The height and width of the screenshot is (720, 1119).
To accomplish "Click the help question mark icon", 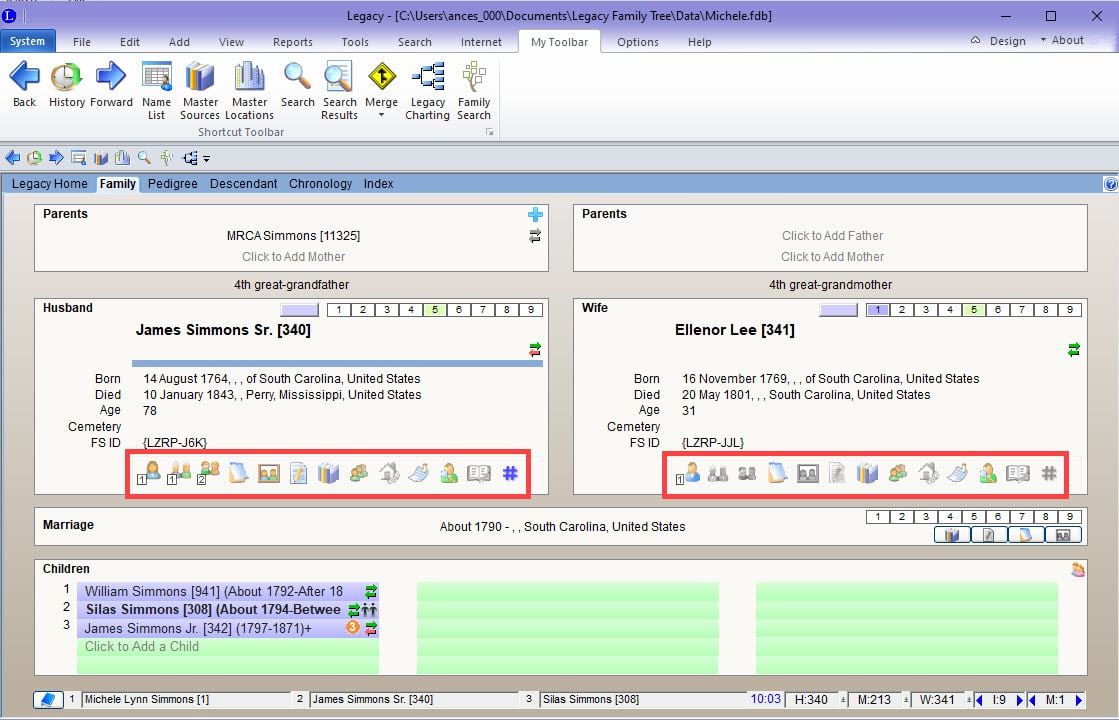I will [1110, 184].
